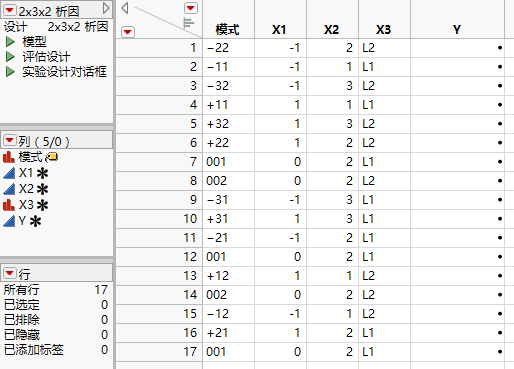Viewport: 514px width, 369px height.
Task: Select row number 7 header
Action: point(159,162)
